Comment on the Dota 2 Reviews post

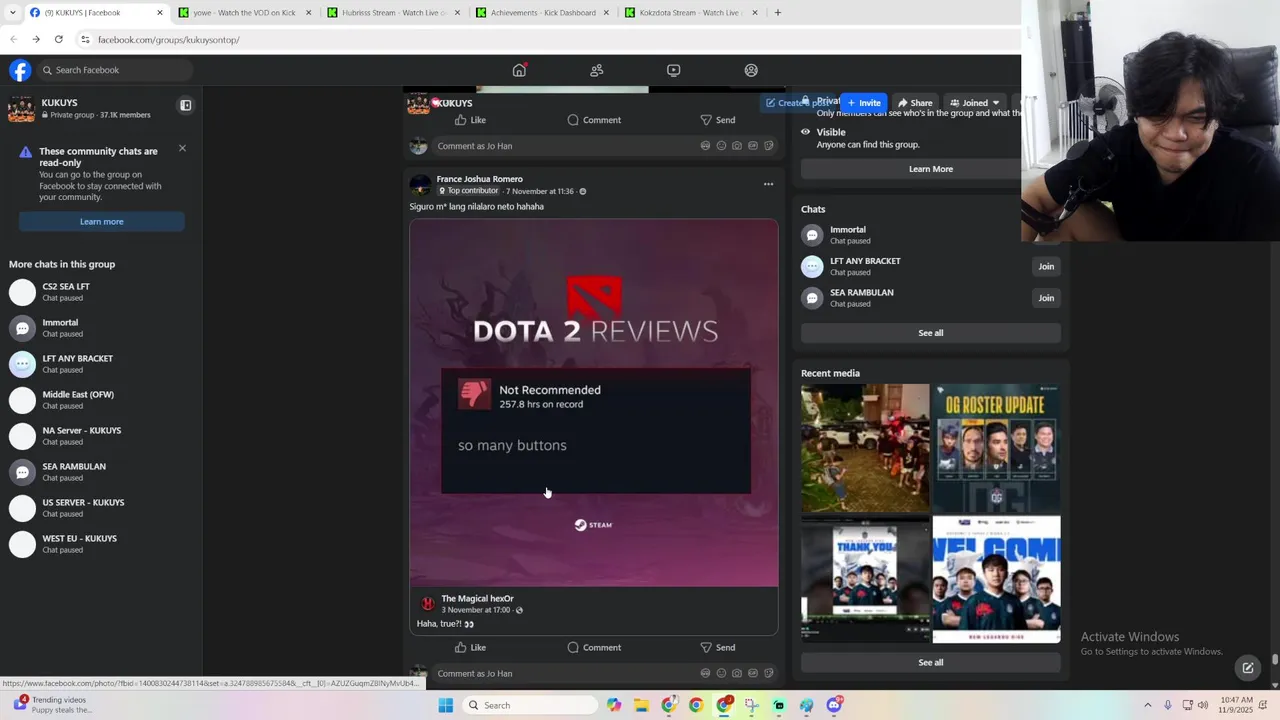[x=594, y=647]
